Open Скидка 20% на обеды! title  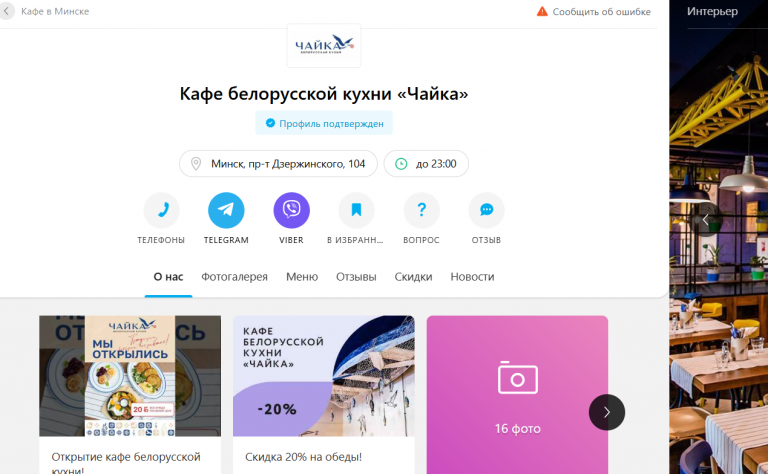pos(303,457)
